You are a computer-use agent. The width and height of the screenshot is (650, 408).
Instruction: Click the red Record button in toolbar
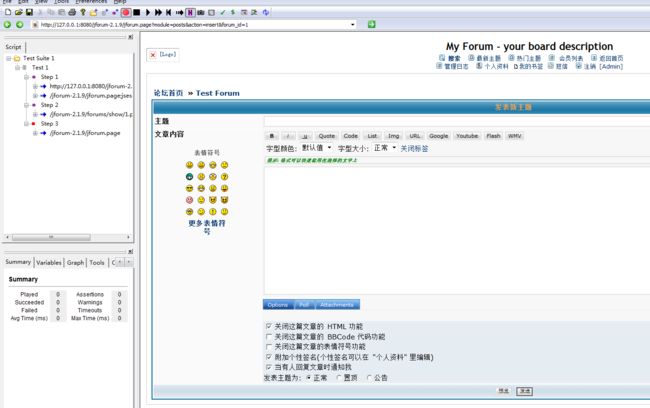pyautogui.click(x=126, y=12)
